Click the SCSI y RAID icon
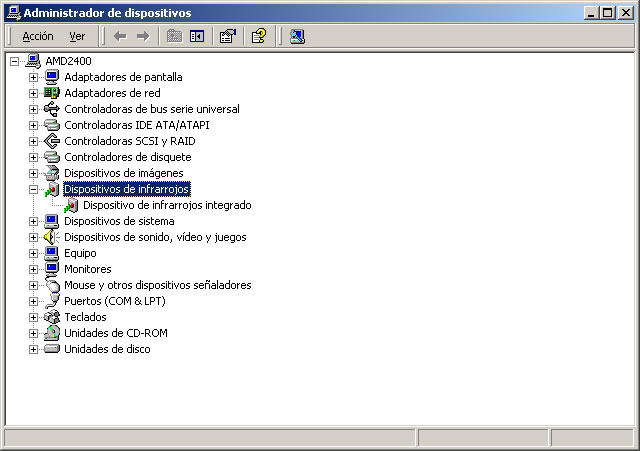Viewport: 640px width, 451px height. click(x=52, y=141)
